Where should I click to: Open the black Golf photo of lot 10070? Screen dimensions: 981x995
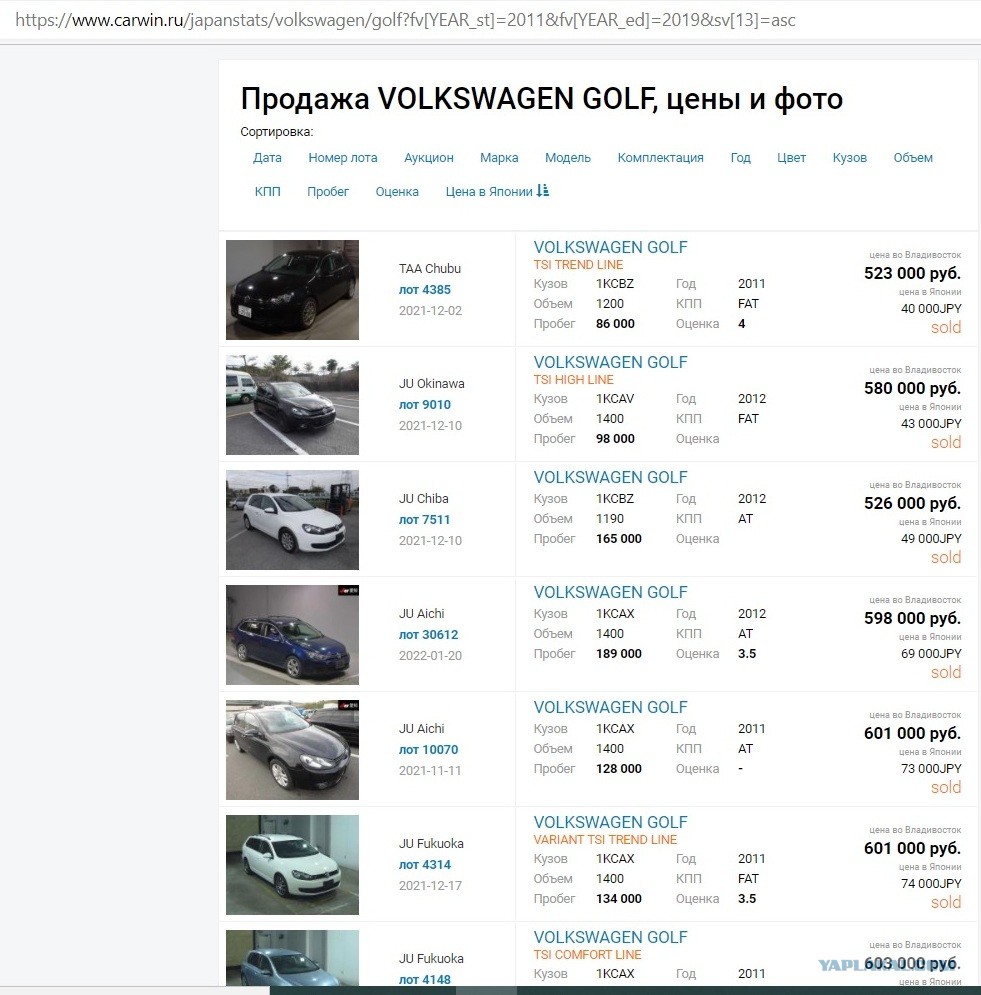(293, 749)
